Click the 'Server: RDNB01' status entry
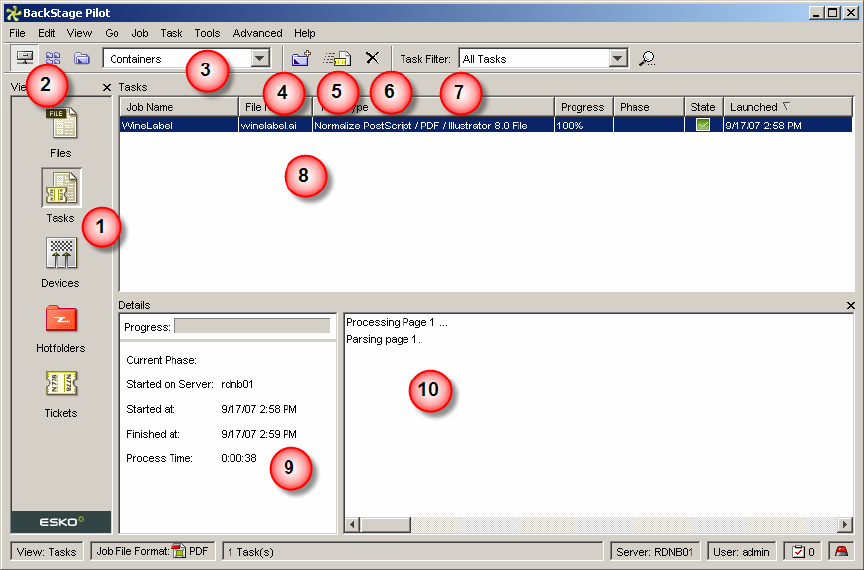The width and height of the screenshot is (864, 570). coord(655,551)
